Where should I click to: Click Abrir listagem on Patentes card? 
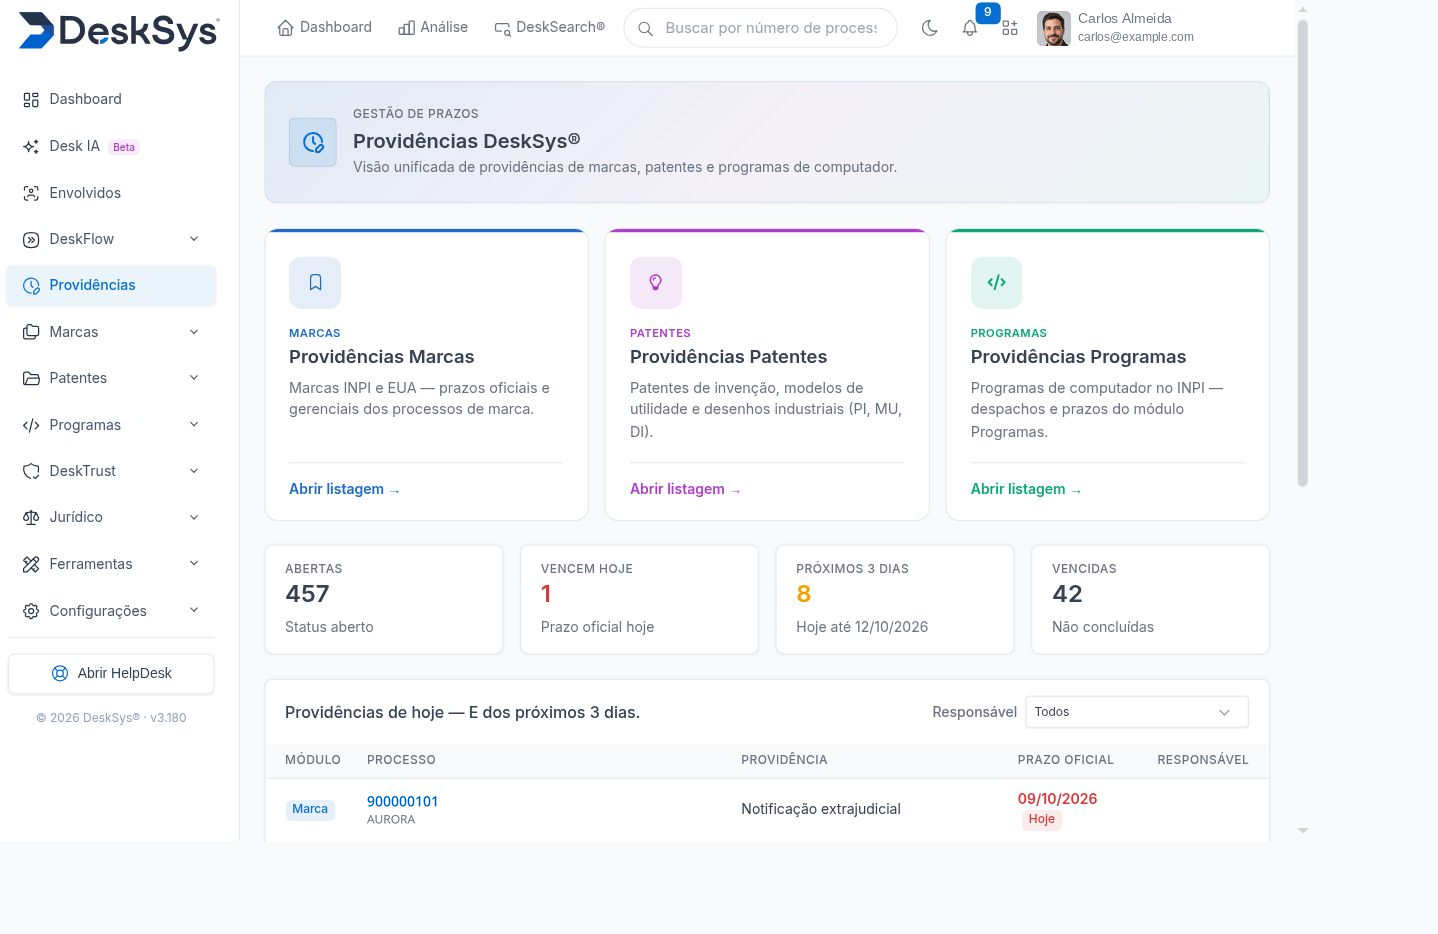tap(686, 489)
